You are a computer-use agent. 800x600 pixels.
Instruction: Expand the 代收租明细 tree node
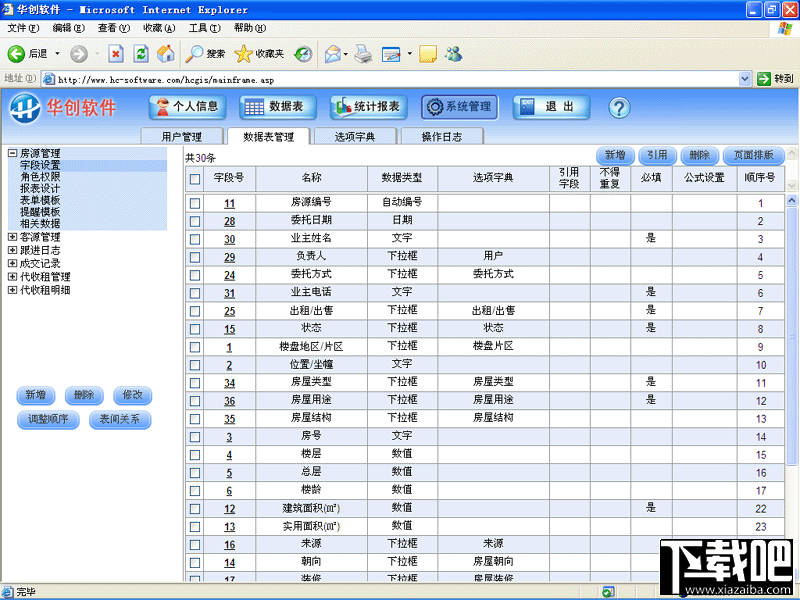tap(12, 290)
